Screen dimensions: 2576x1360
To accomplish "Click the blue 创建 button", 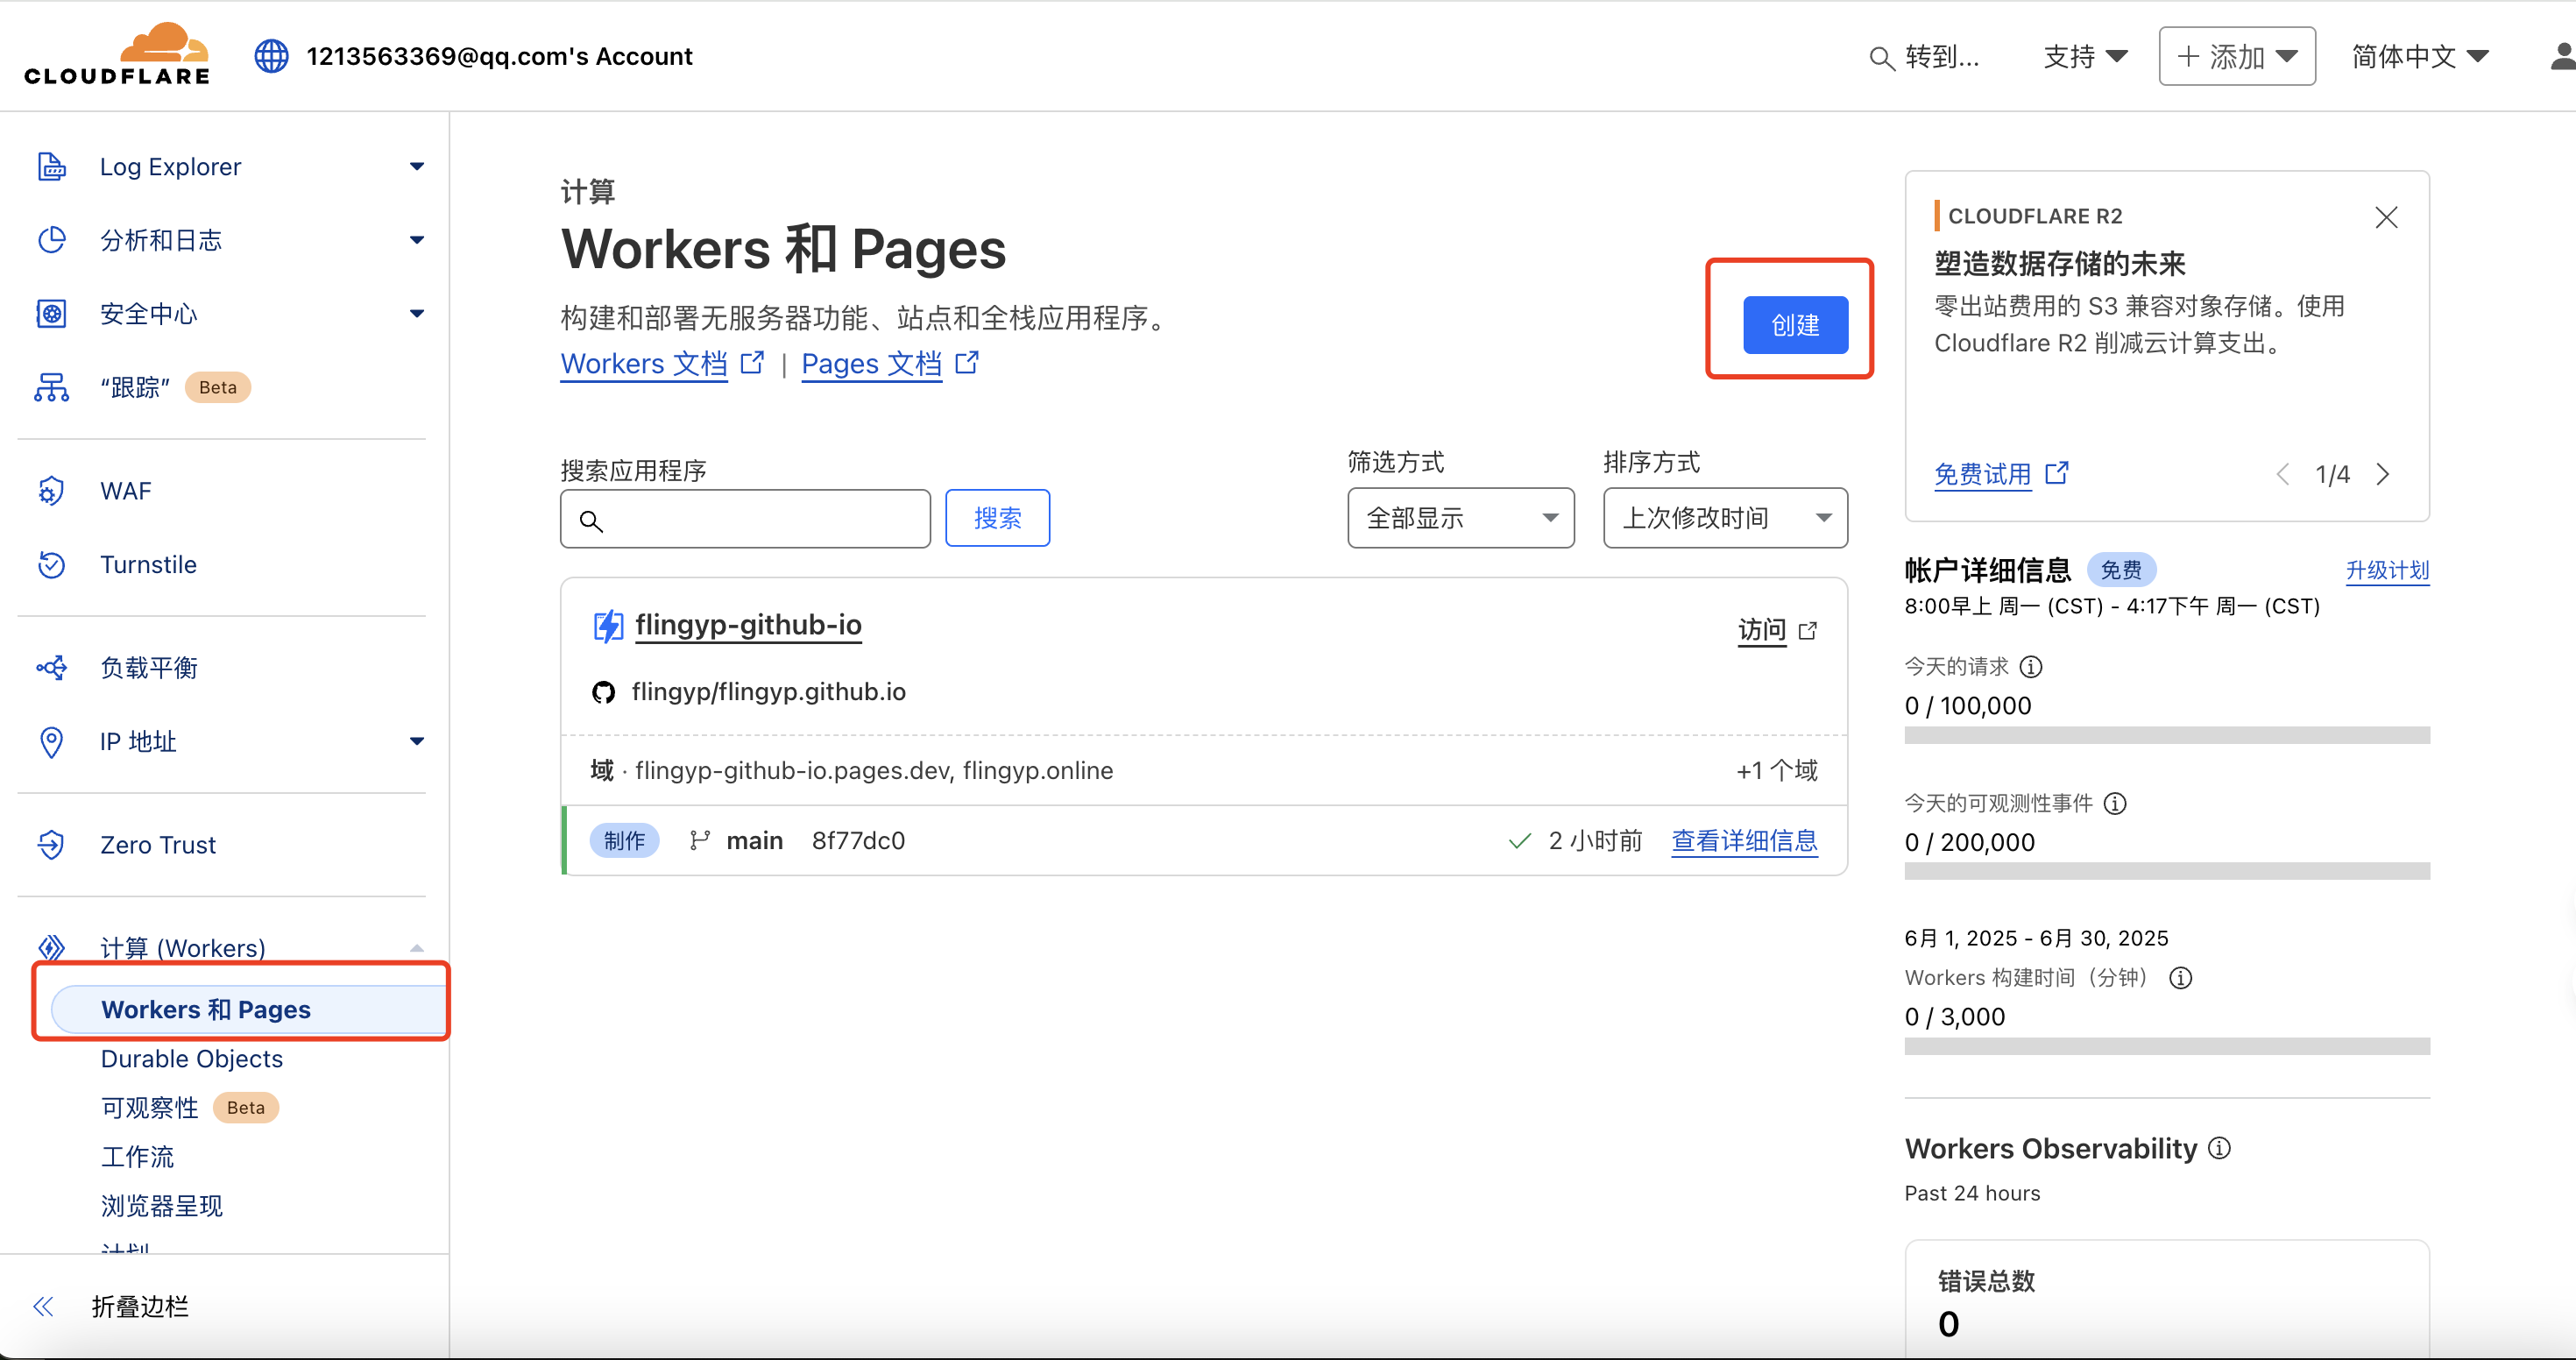I will pyautogui.click(x=1795, y=325).
